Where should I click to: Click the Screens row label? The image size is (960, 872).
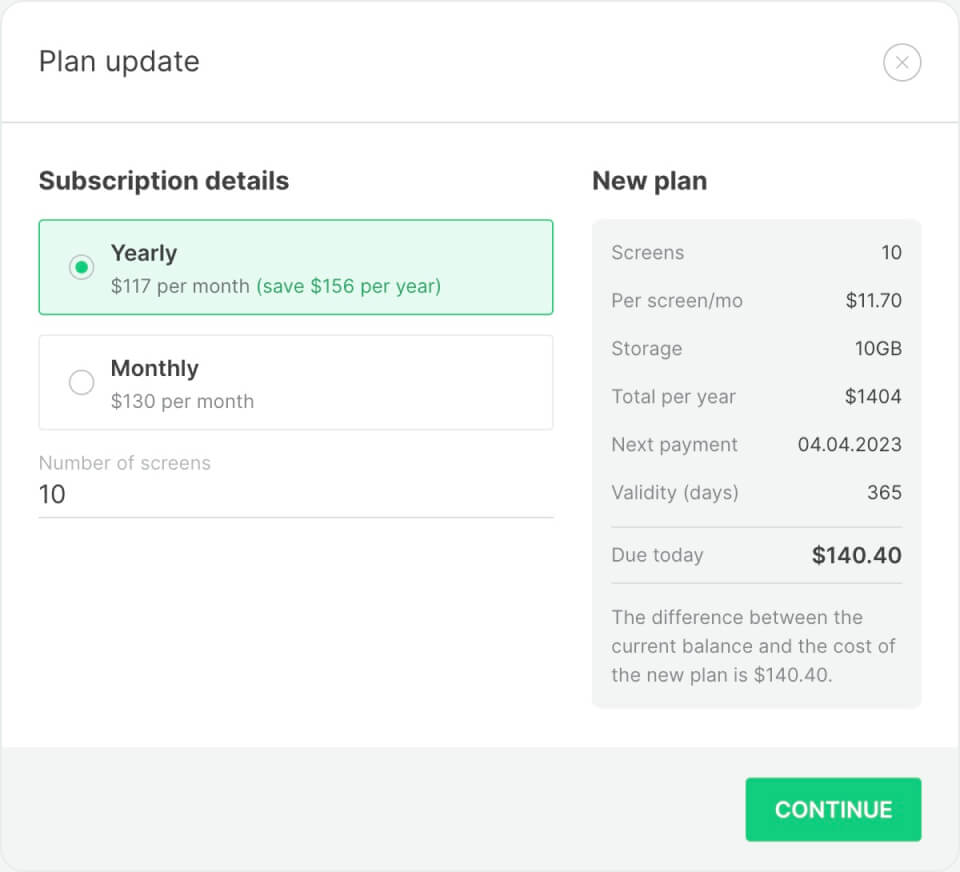tap(648, 253)
